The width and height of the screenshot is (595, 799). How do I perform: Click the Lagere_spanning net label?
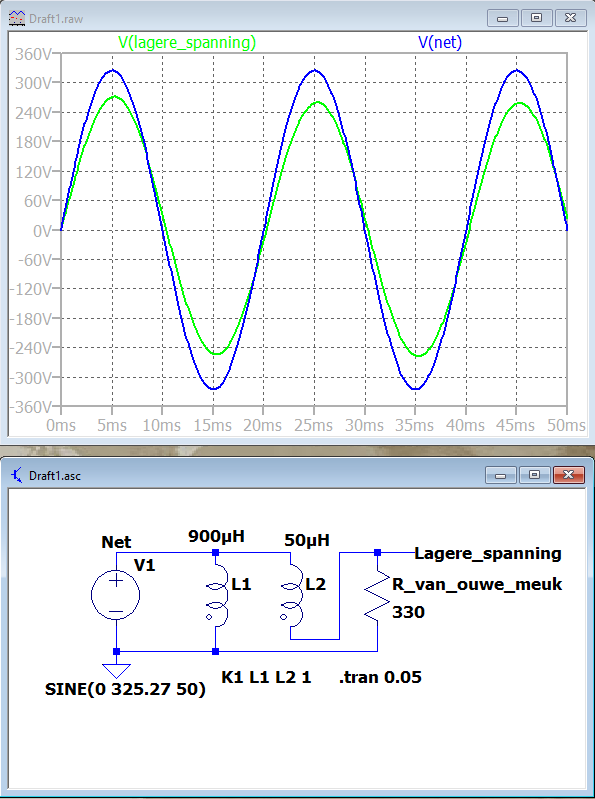pos(488,553)
